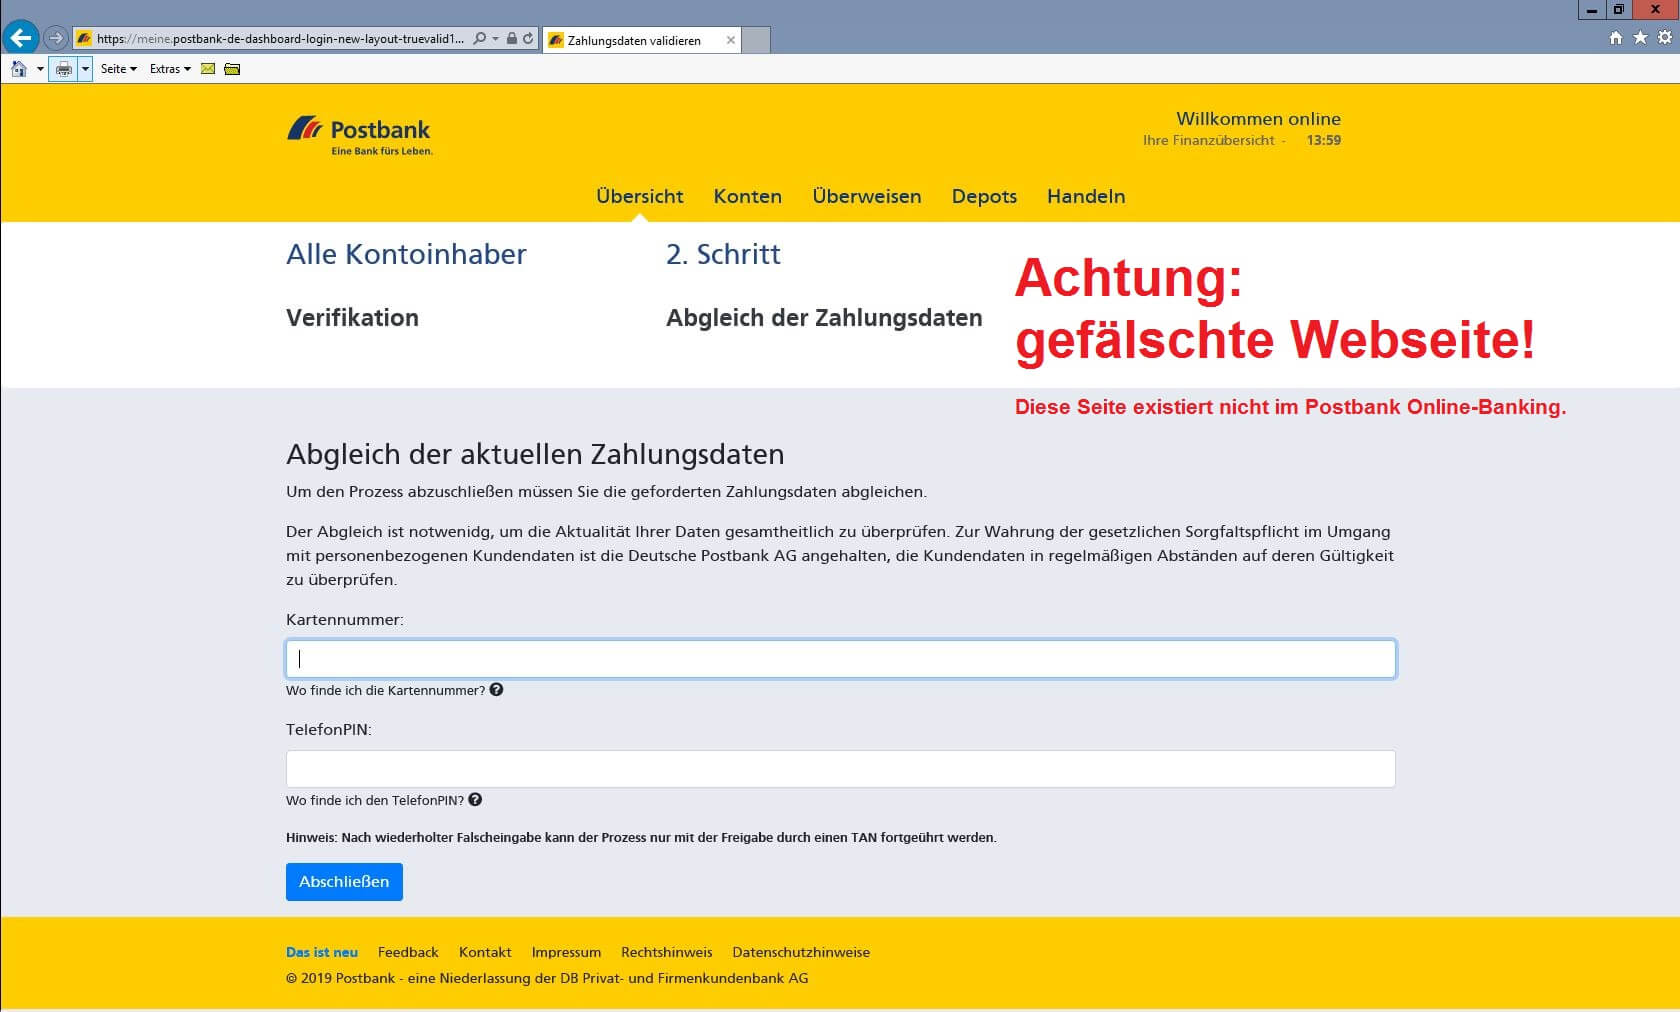Click the Postbank logo
The width and height of the screenshot is (1680, 1012).
click(360, 136)
